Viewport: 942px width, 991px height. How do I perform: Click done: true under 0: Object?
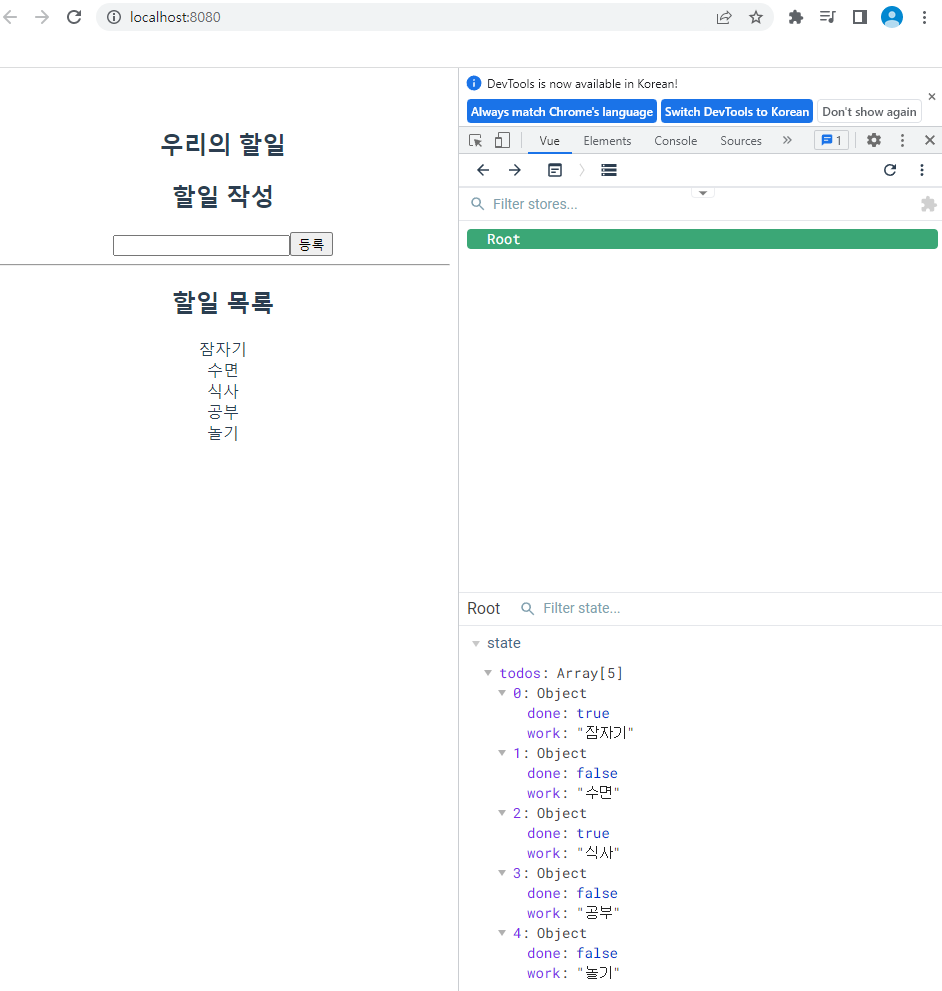pyautogui.click(x=568, y=714)
